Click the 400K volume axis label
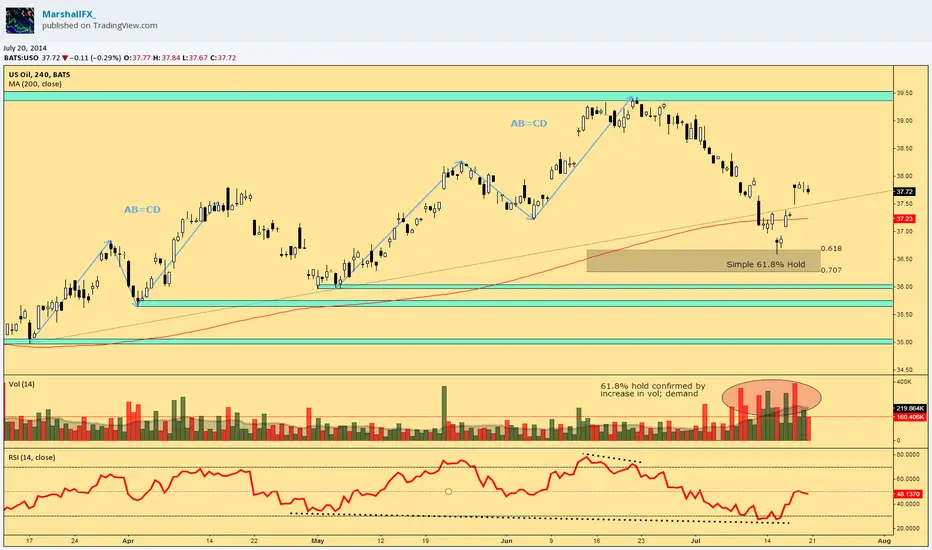 tap(903, 381)
